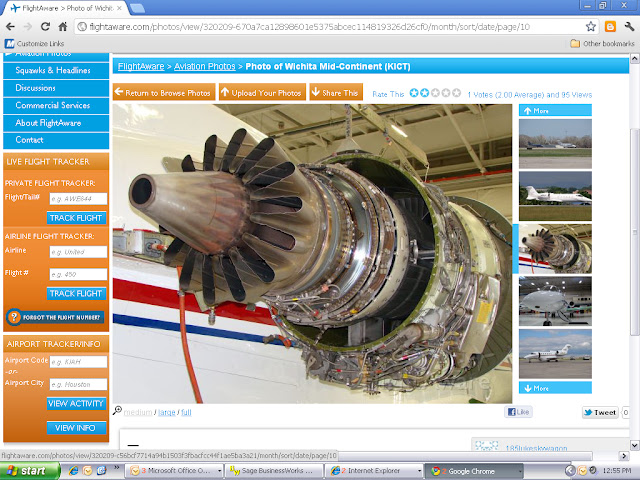Image resolution: width=640 pixels, height=480 pixels.
Task: Open the jet engine thumbnail
Action: tap(555, 249)
